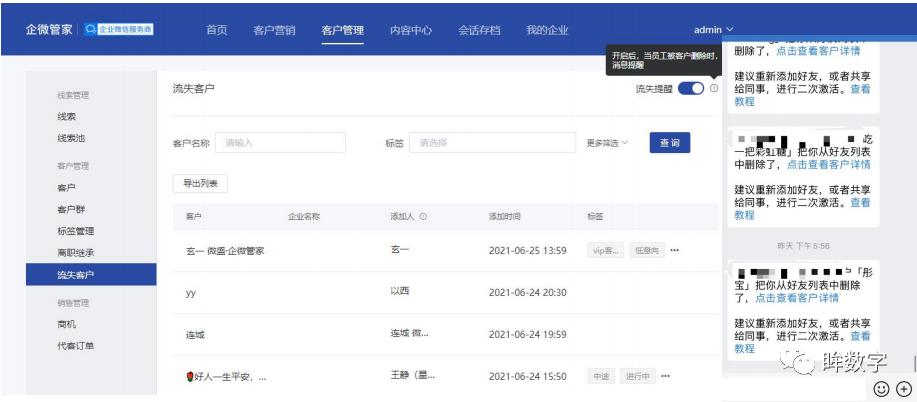
Task: Open the 标签 select dropdown
Action: (492, 143)
